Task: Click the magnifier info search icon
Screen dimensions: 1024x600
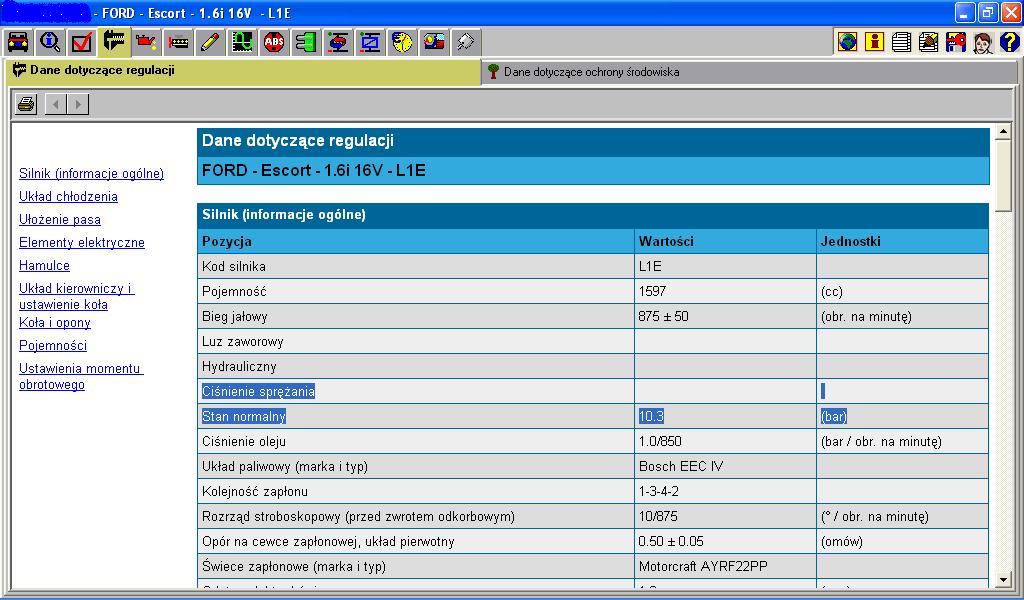Action: (50, 42)
